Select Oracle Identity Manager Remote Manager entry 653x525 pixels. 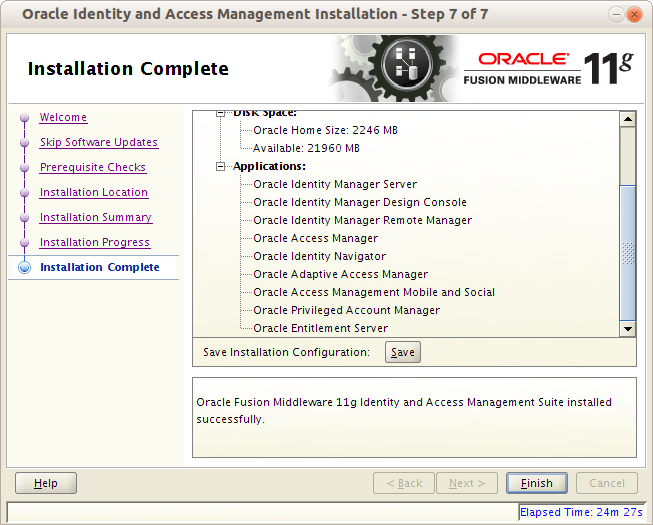point(362,220)
